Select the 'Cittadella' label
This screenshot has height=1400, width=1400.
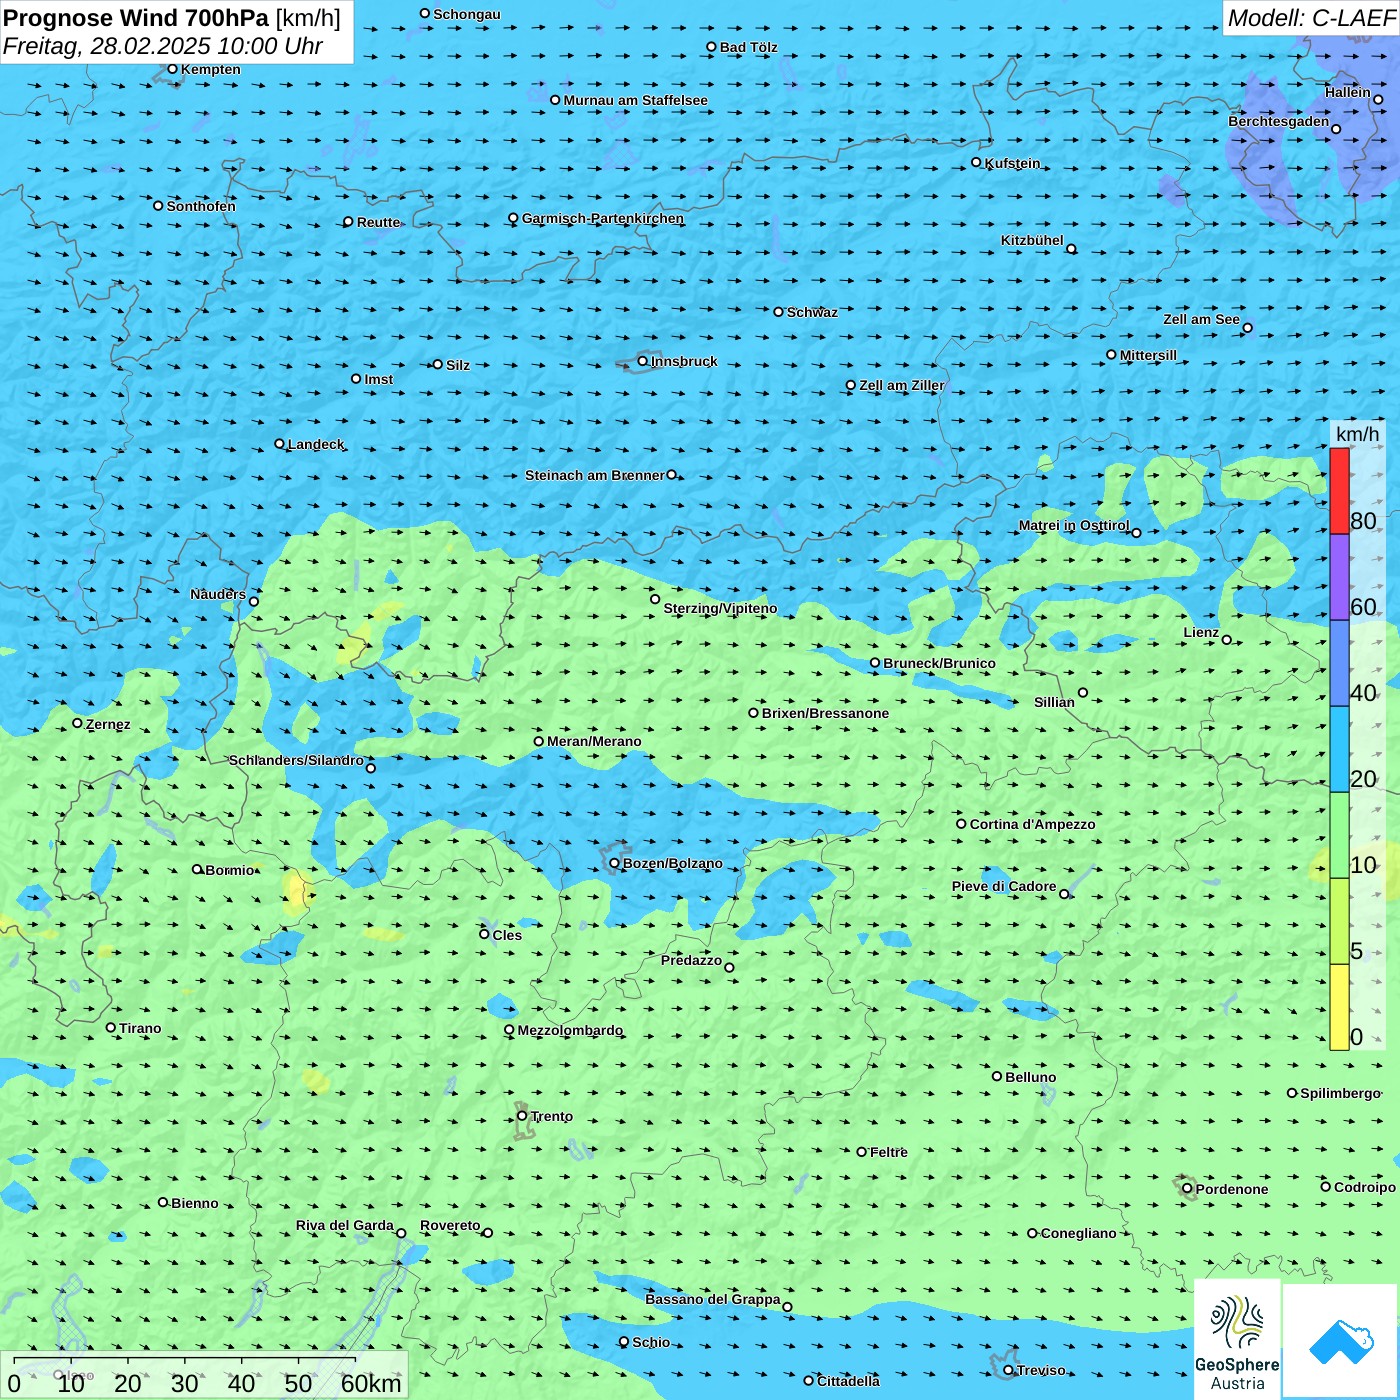(849, 1381)
